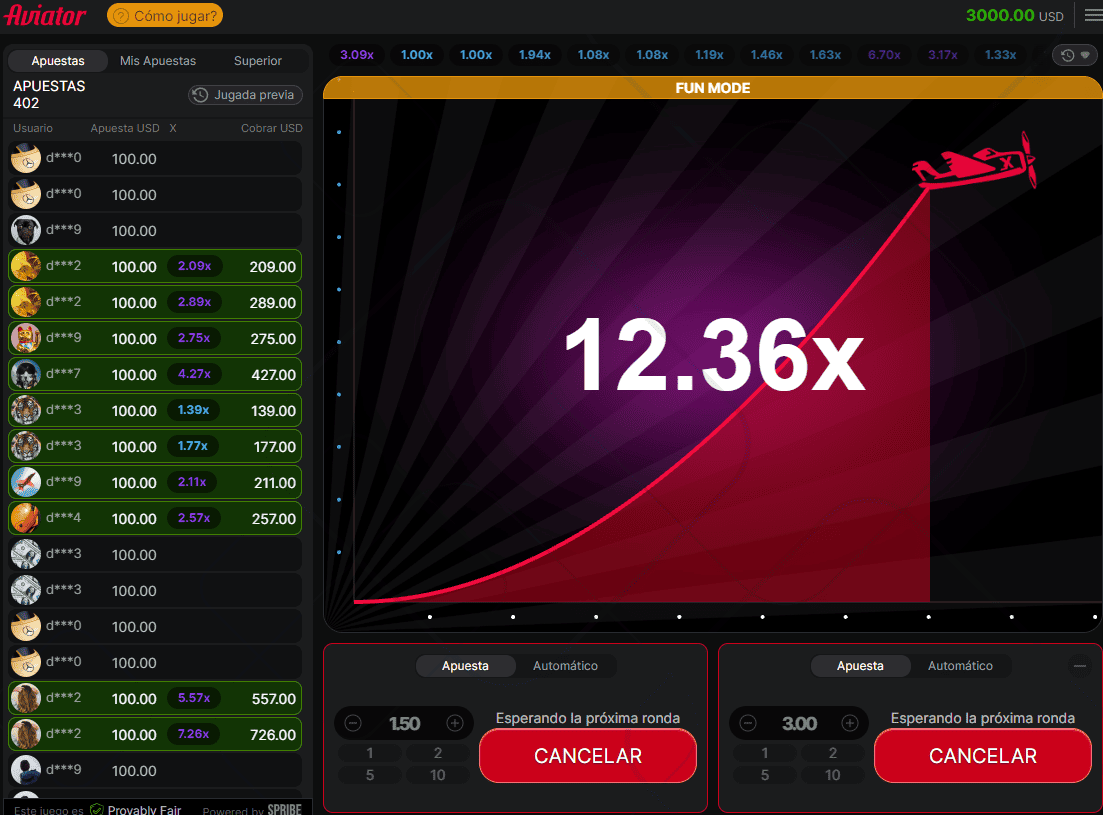Toggle right panel to Automático mode
Viewport: 1103px width, 815px height.
[x=960, y=665]
